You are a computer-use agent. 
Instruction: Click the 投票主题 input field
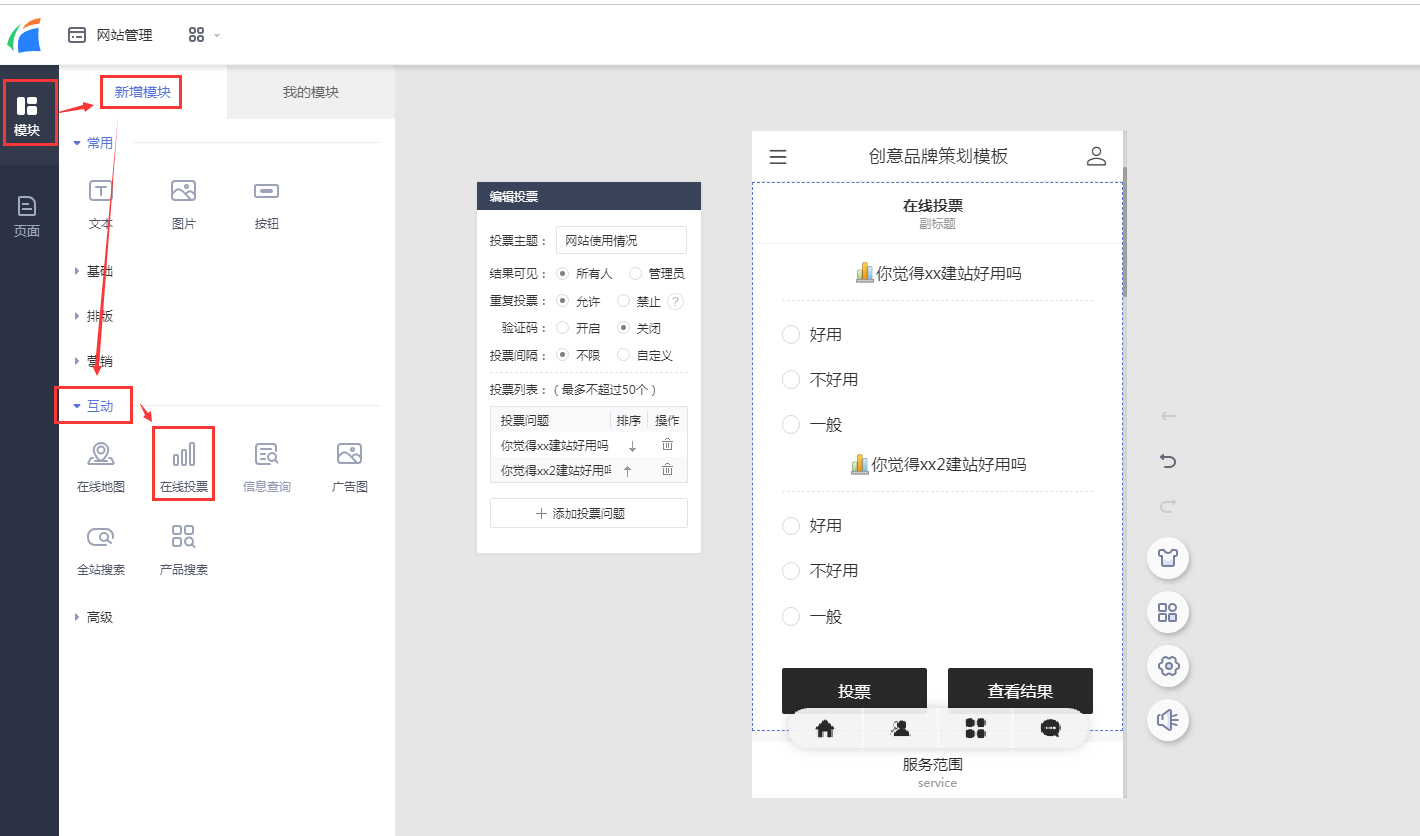coord(622,240)
